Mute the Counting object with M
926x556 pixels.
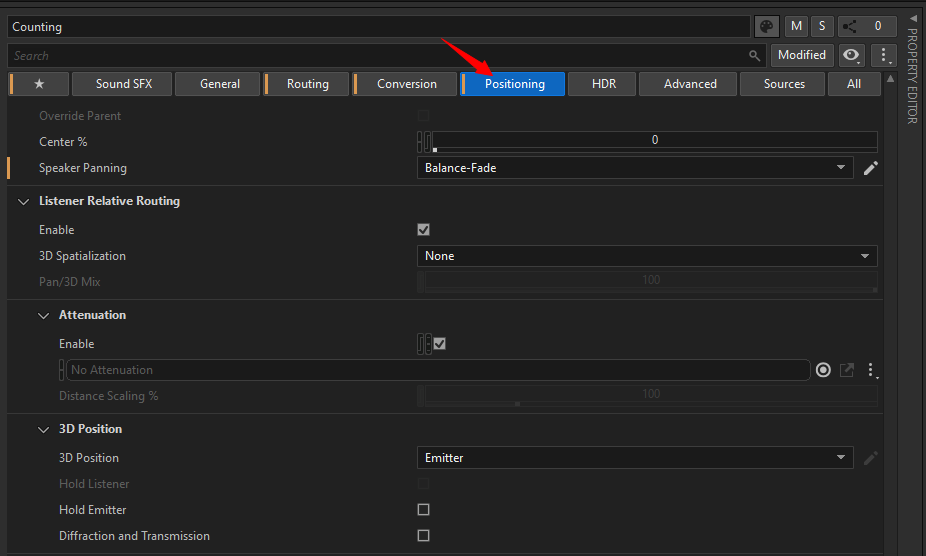(x=796, y=27)
